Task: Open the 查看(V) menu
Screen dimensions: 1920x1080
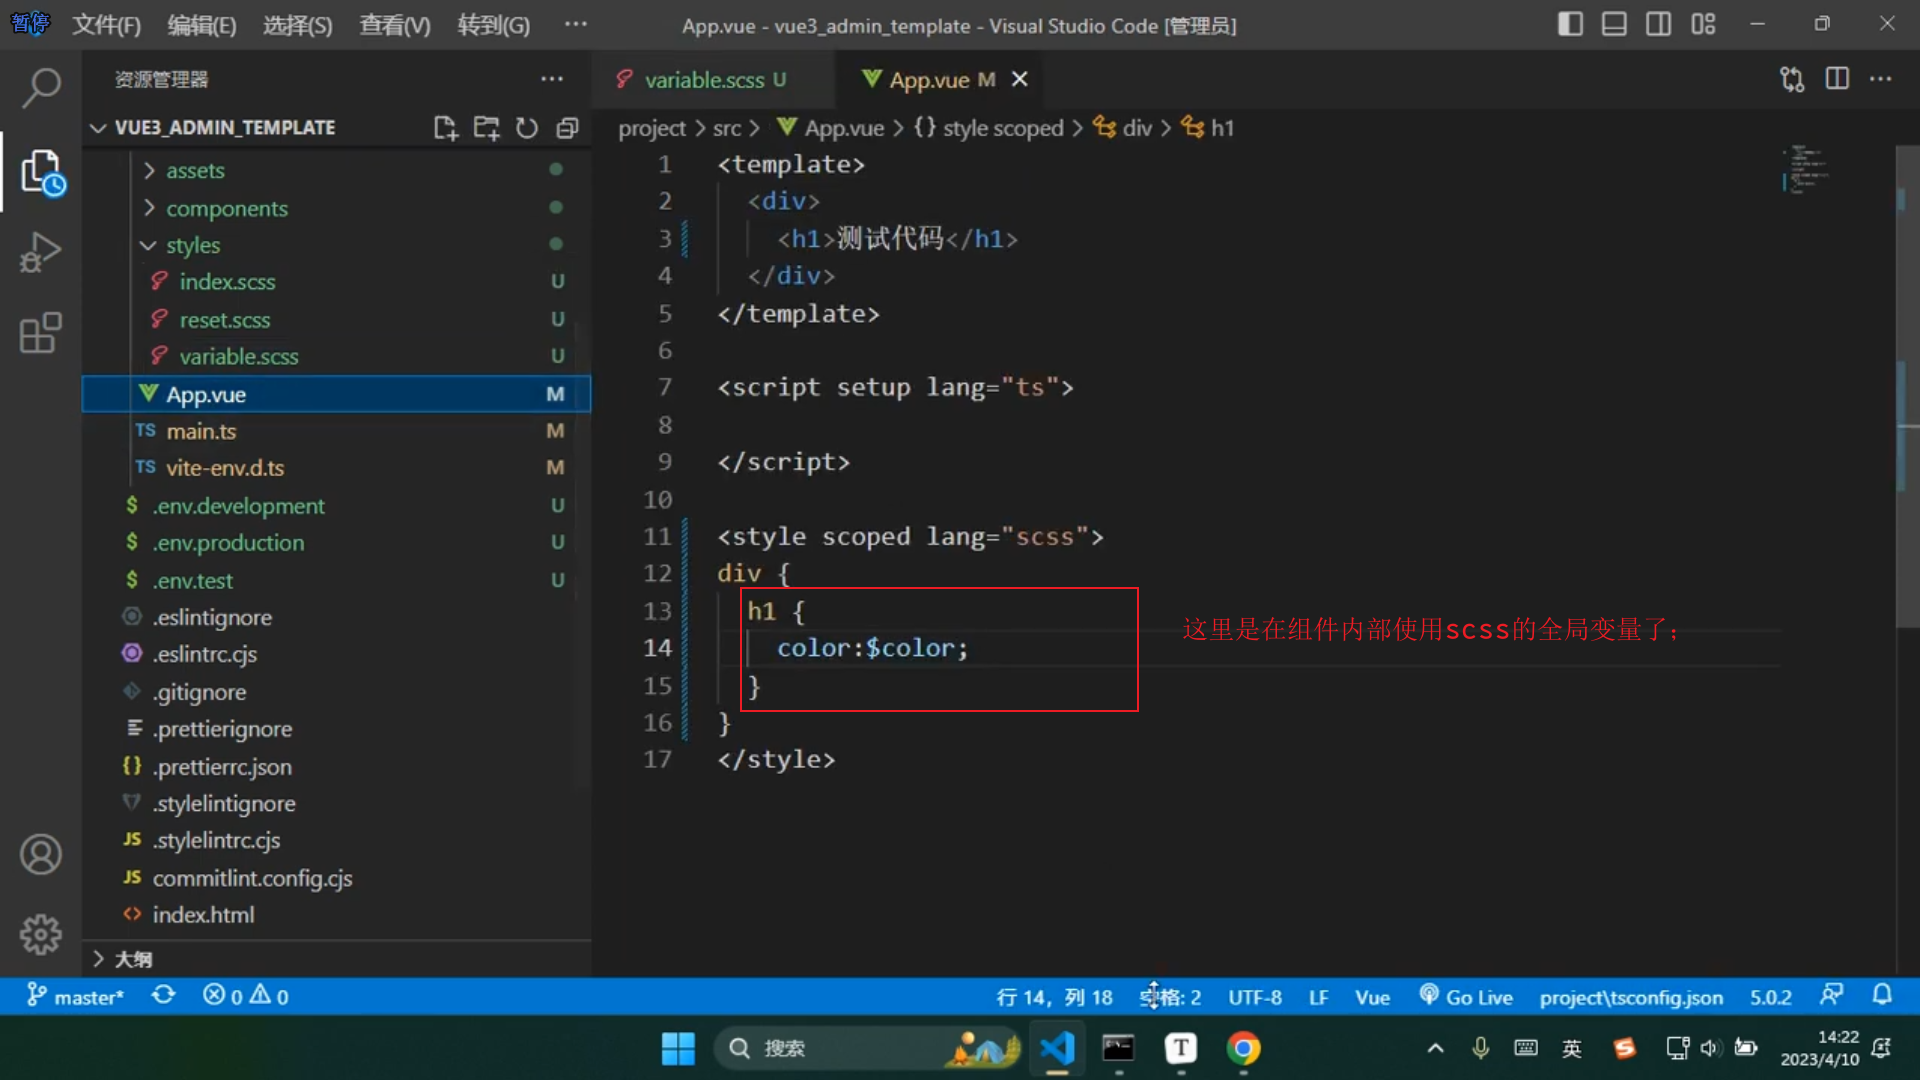Action: click(395, 25)
